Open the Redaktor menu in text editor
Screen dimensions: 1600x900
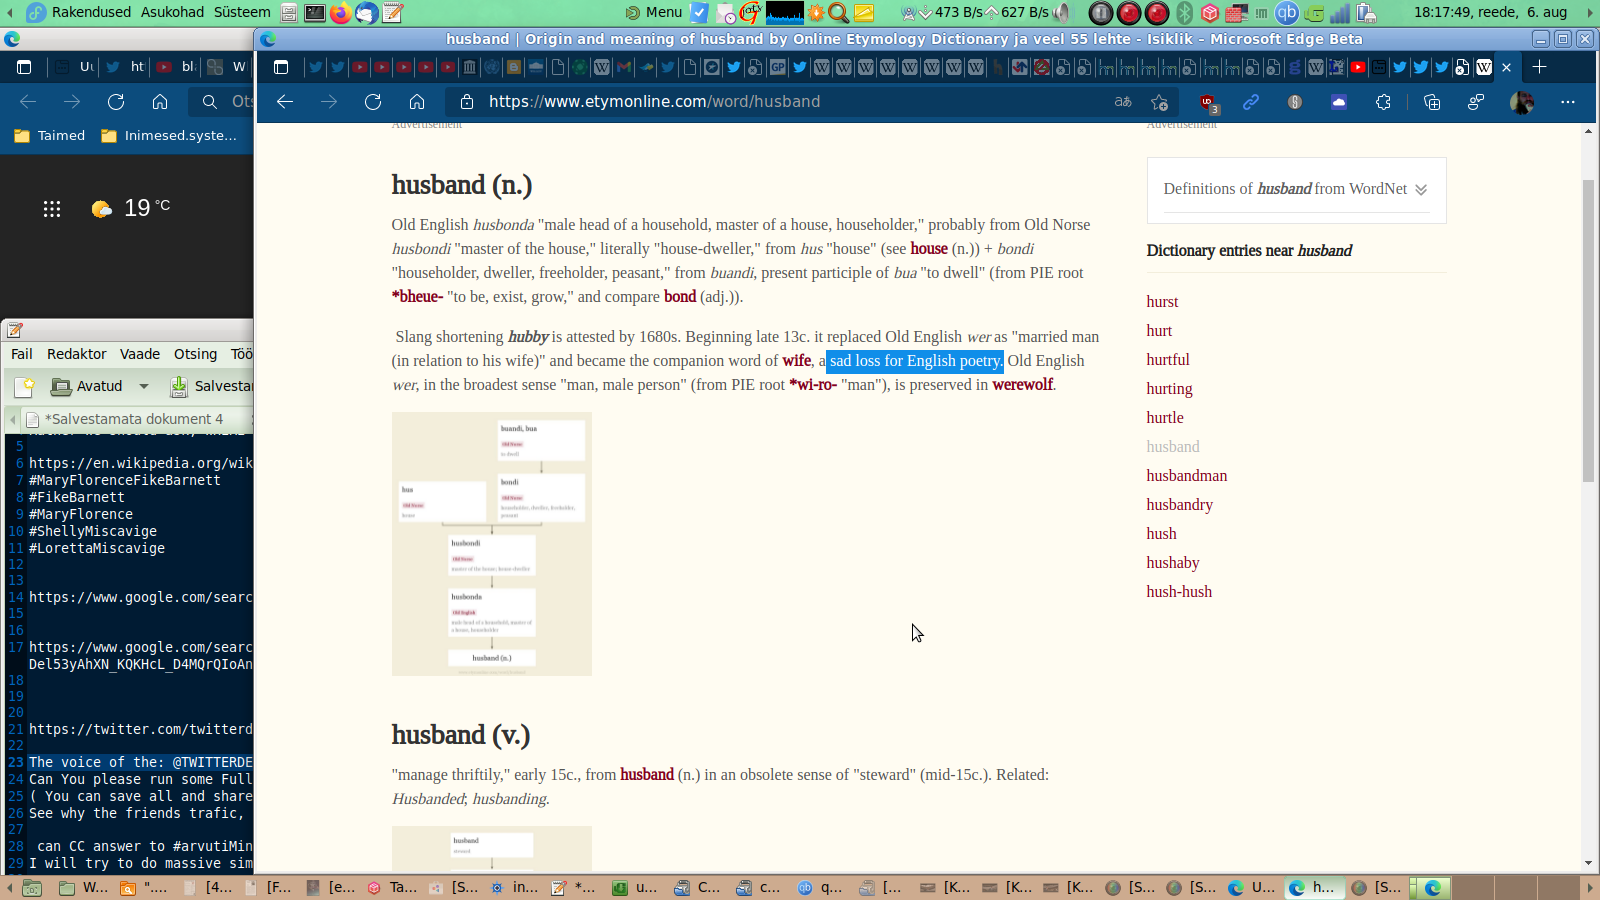[77, 354]
